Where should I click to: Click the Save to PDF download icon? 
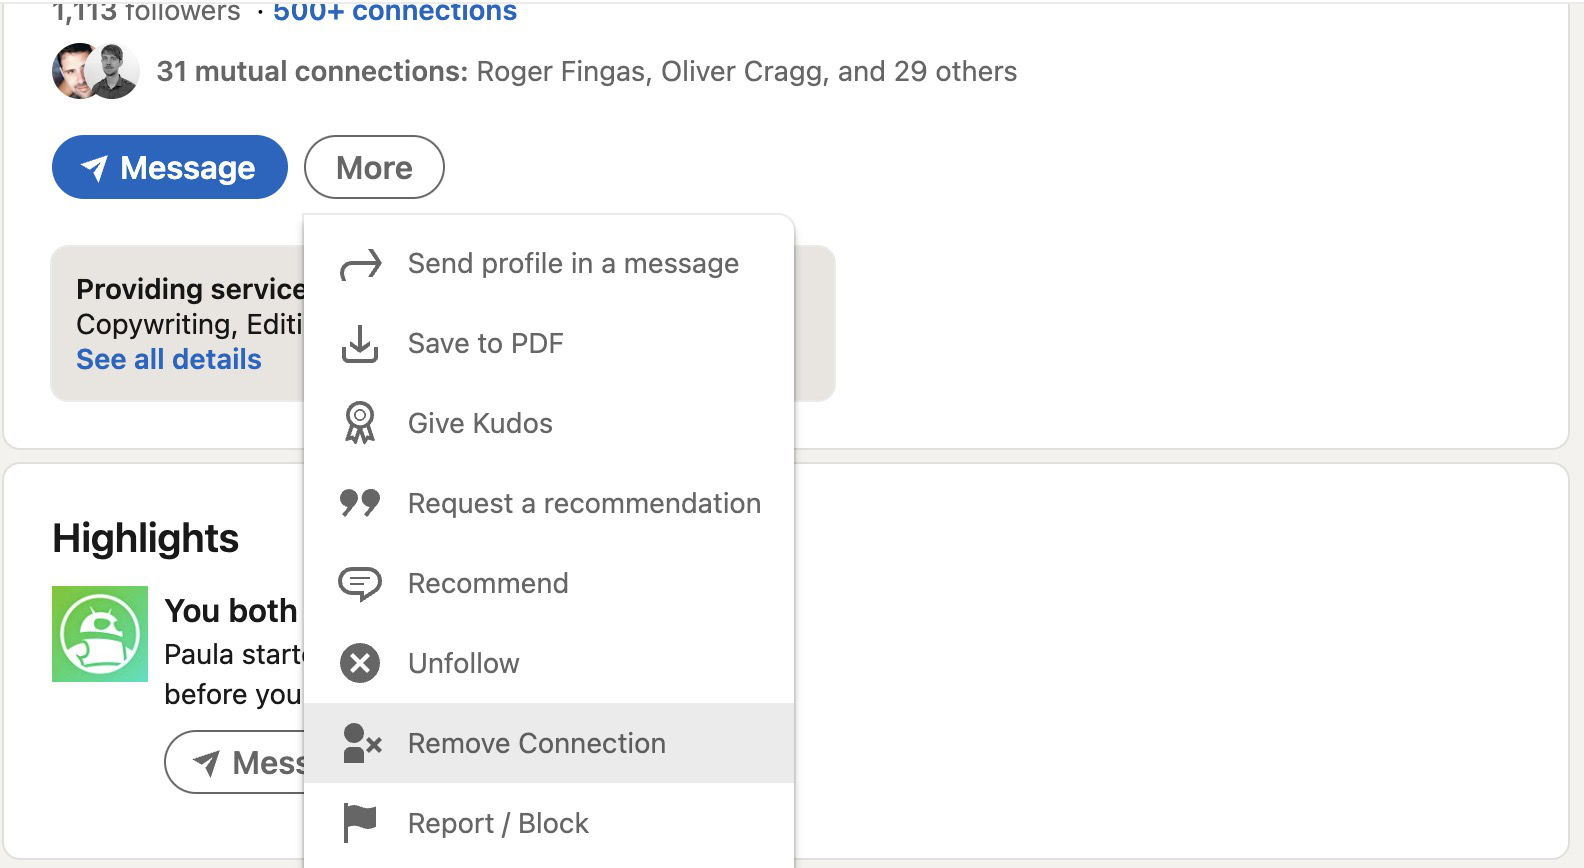coord(360,344)
